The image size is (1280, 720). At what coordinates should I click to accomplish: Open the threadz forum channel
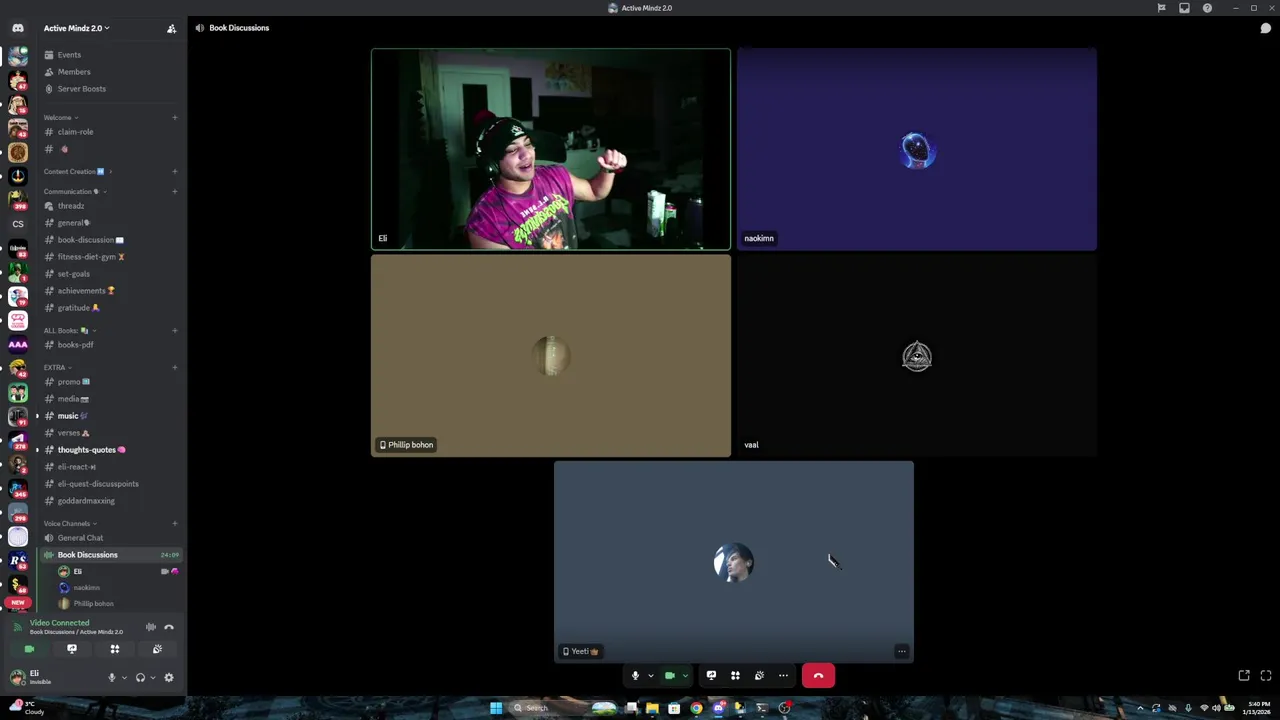(x=70, y=206)
